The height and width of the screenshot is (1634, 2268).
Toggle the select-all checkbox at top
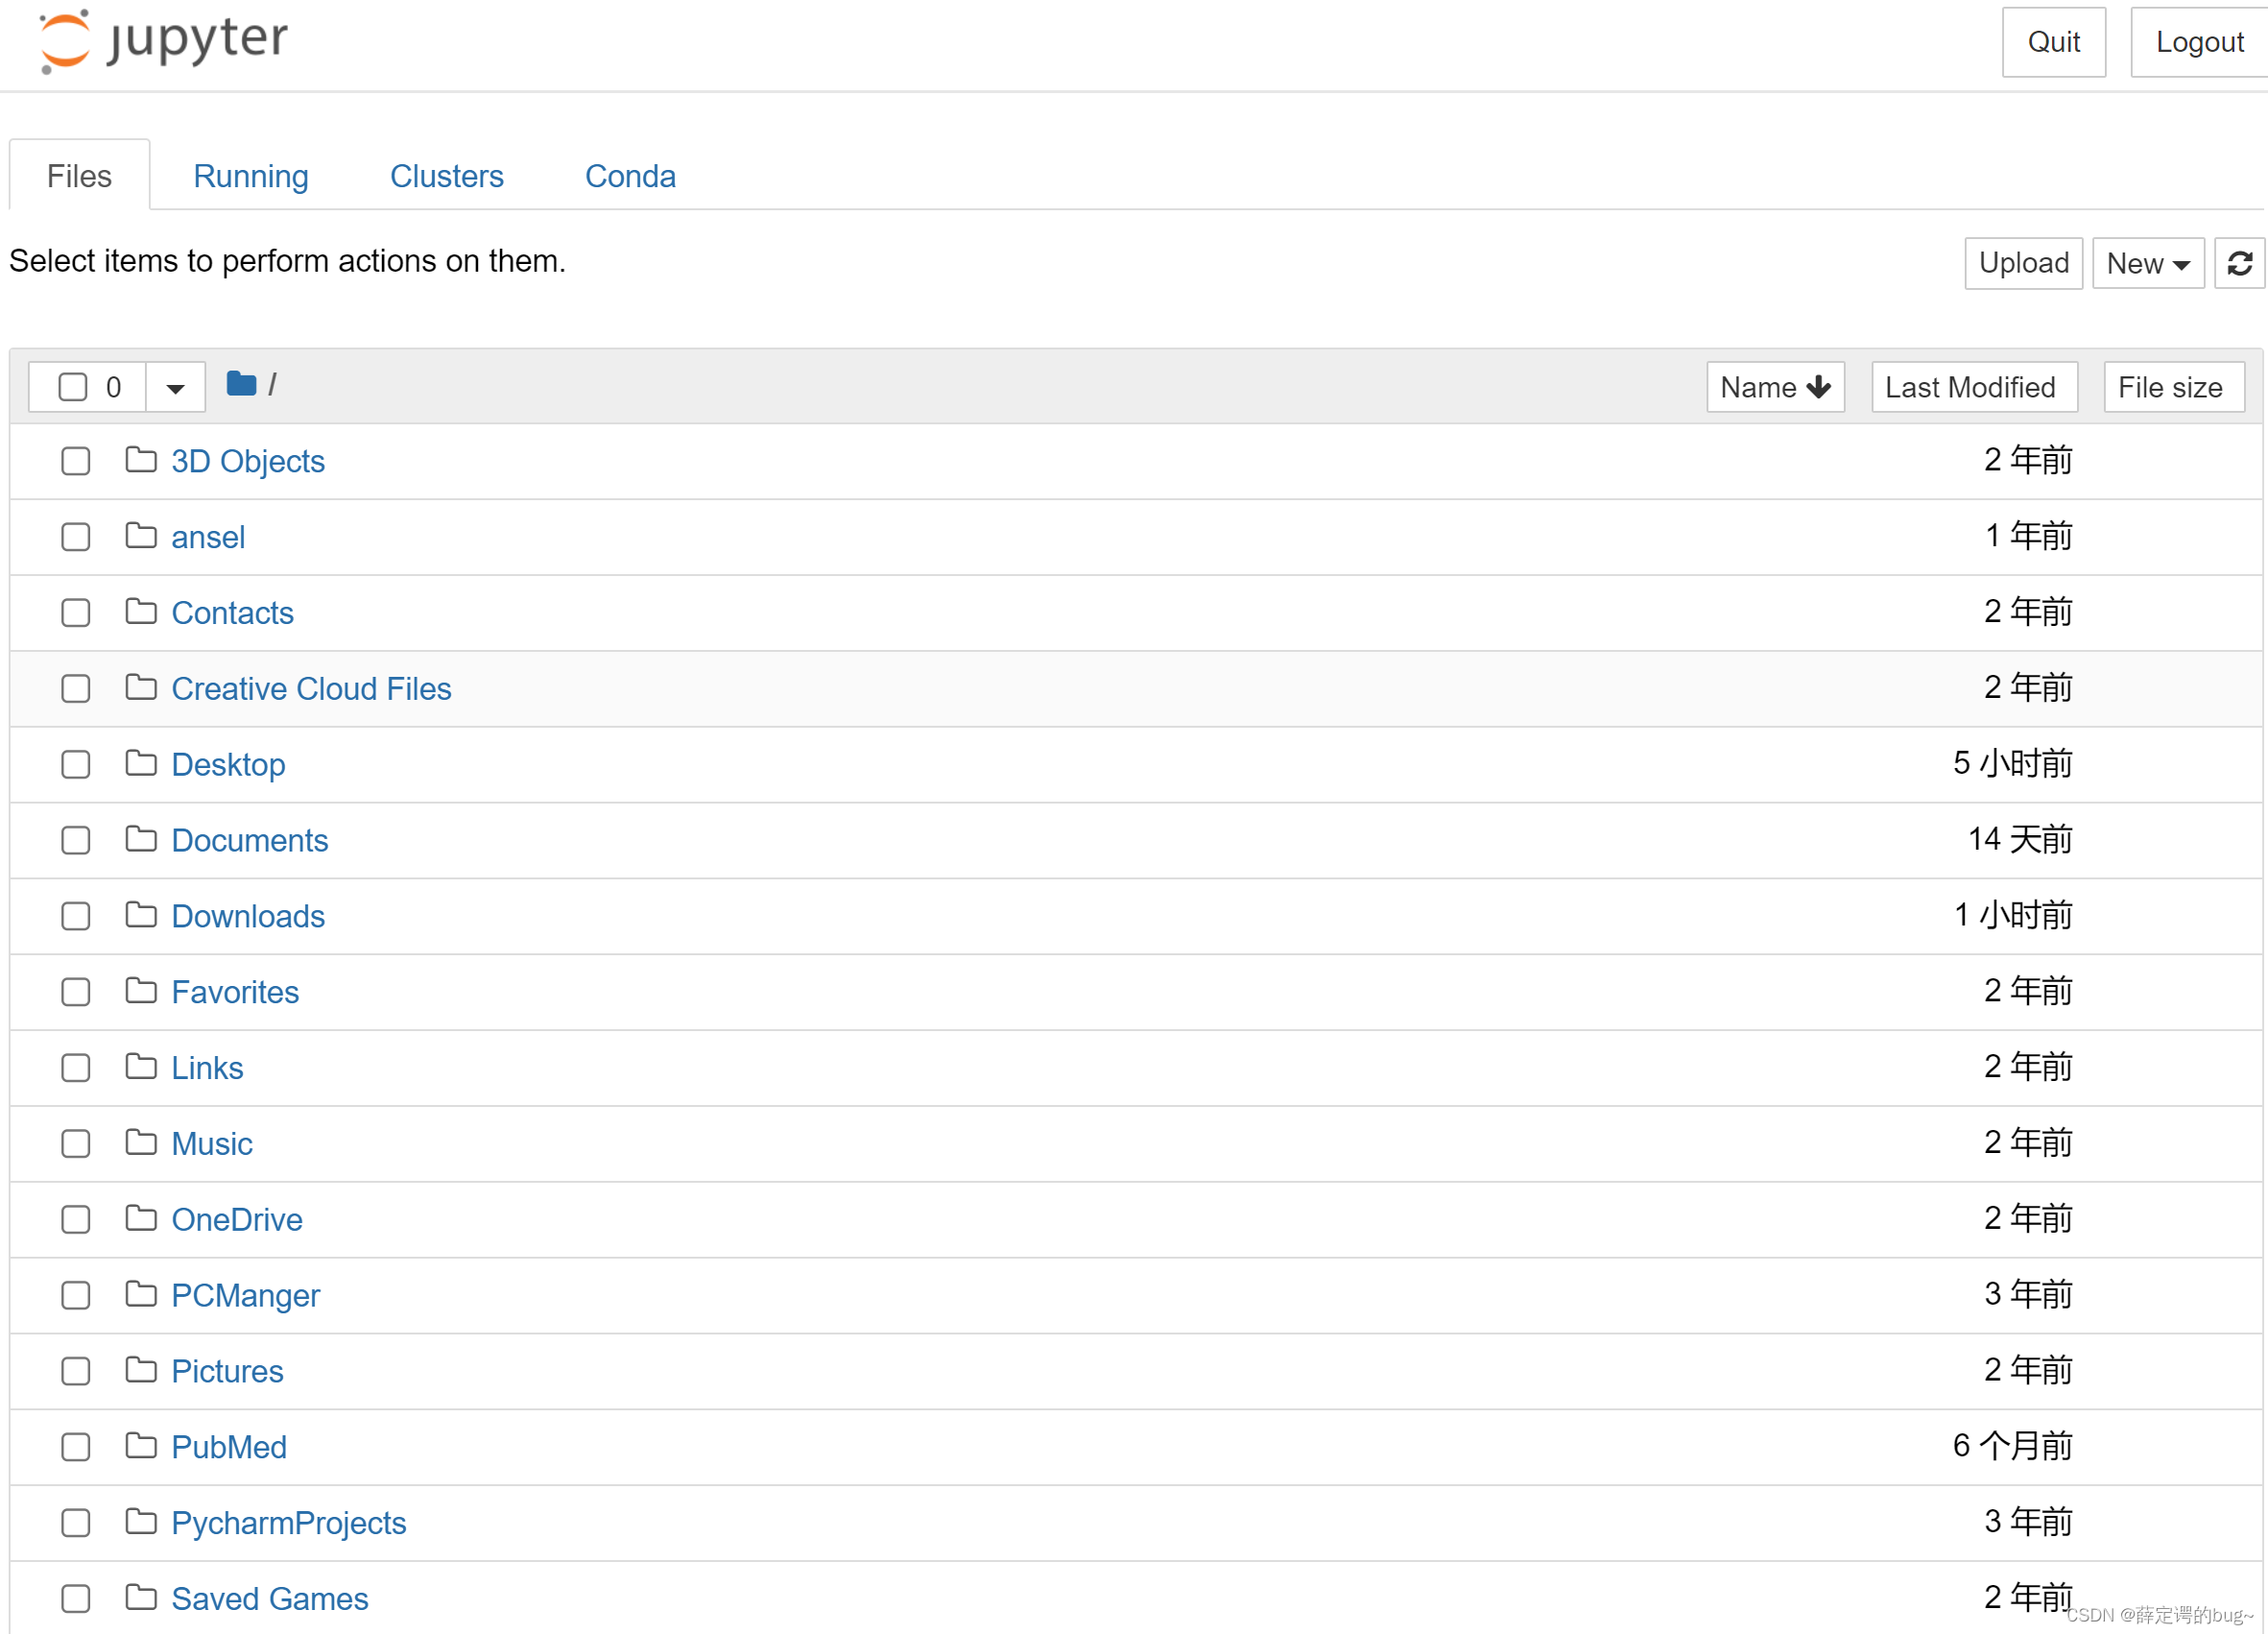coord(74,384)
